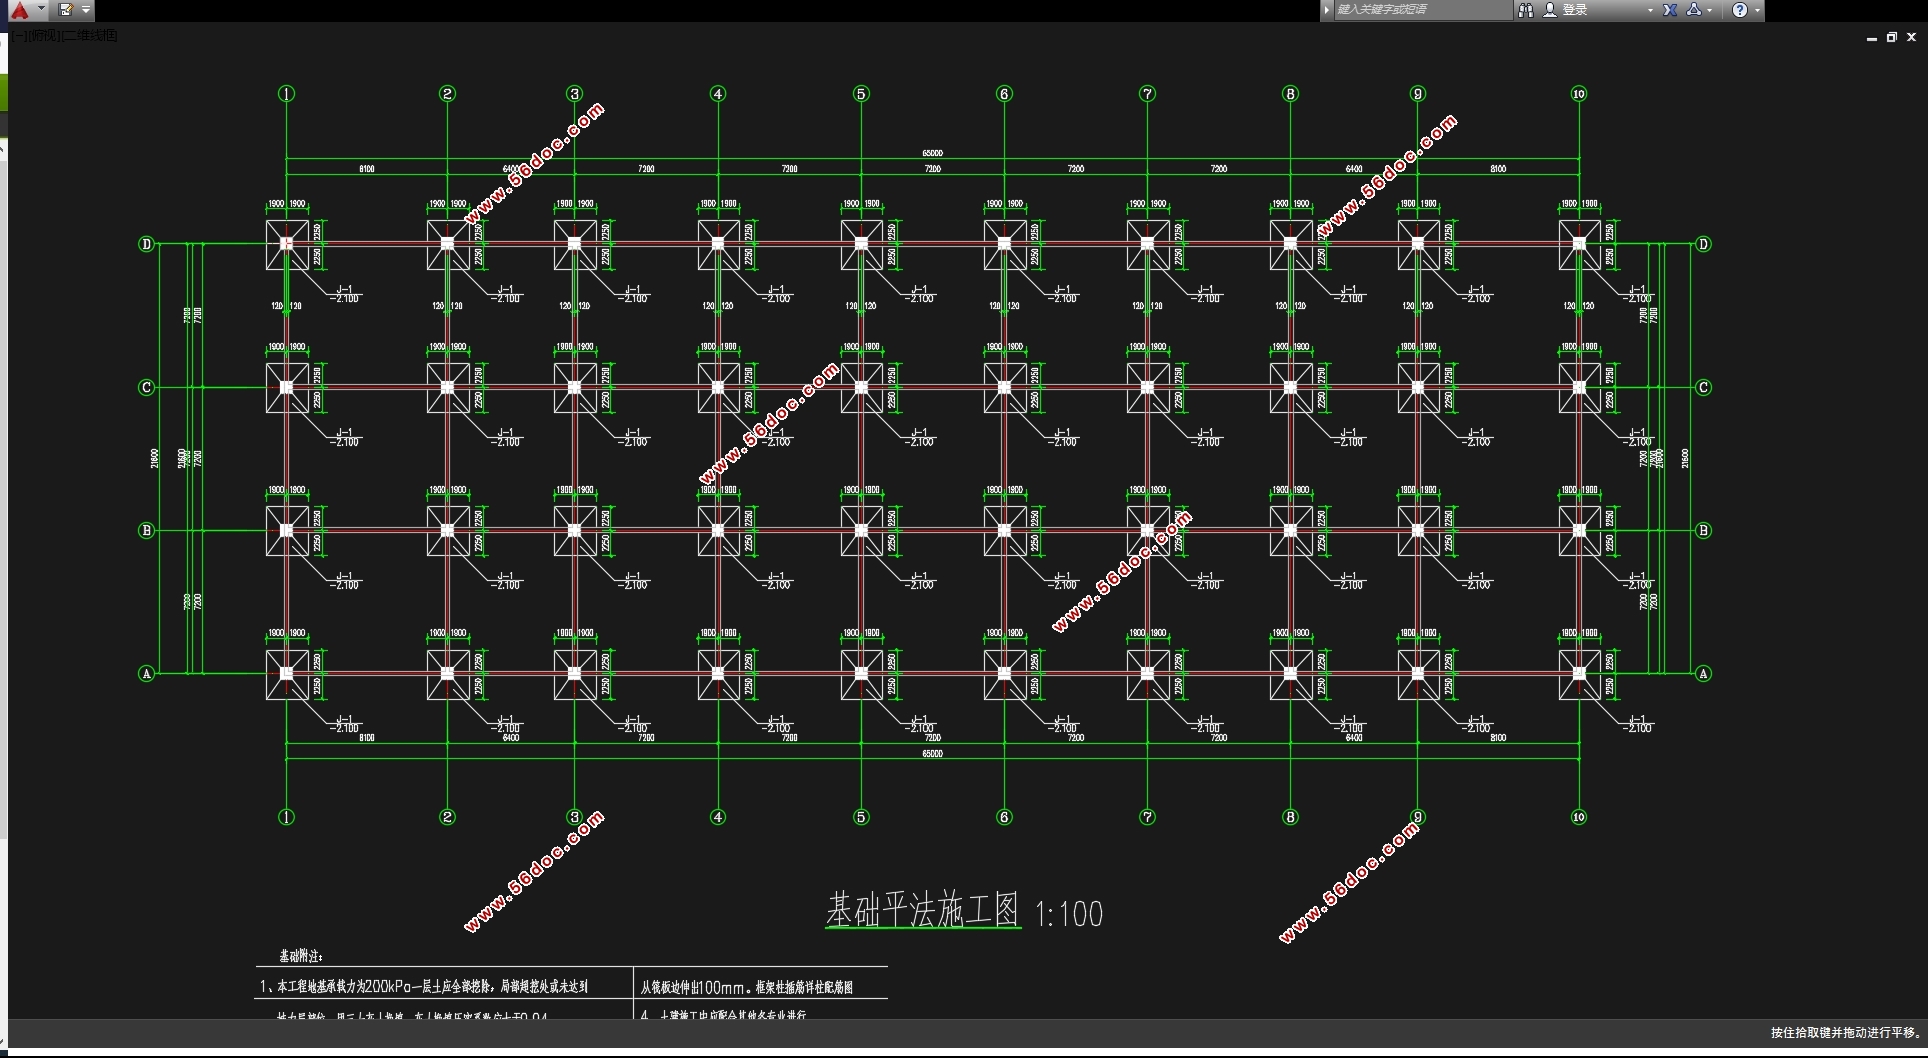Focus the keyword search input field

[1423, 10]
